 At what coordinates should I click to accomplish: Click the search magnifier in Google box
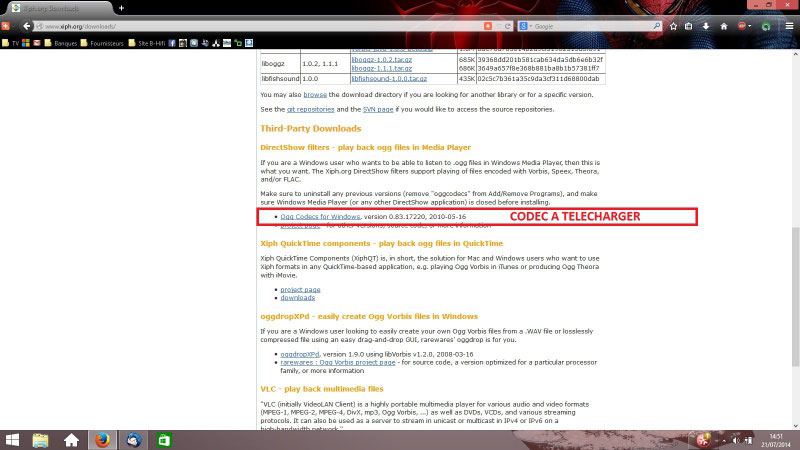[656, 26]
